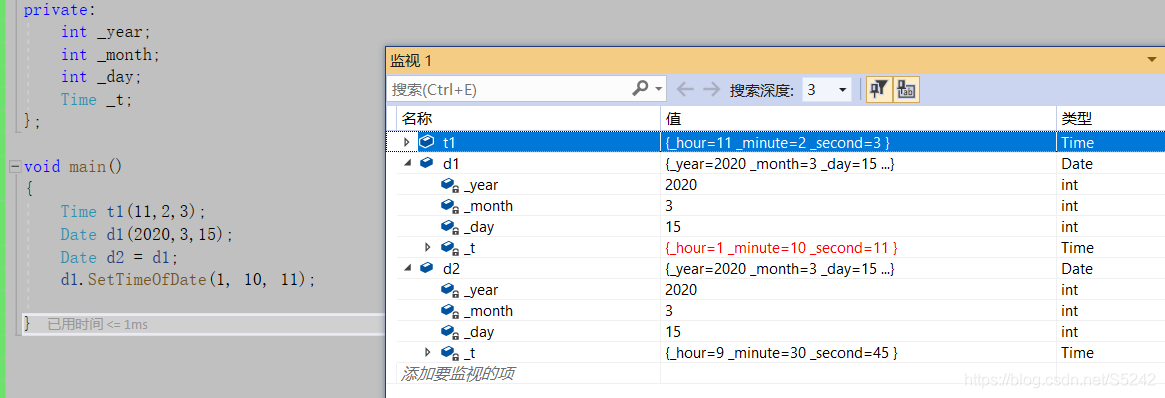This screenshot has height=398, width=1165.
Task: Click the locked field icon for d1 _day
Action: (x=450, y=226)
